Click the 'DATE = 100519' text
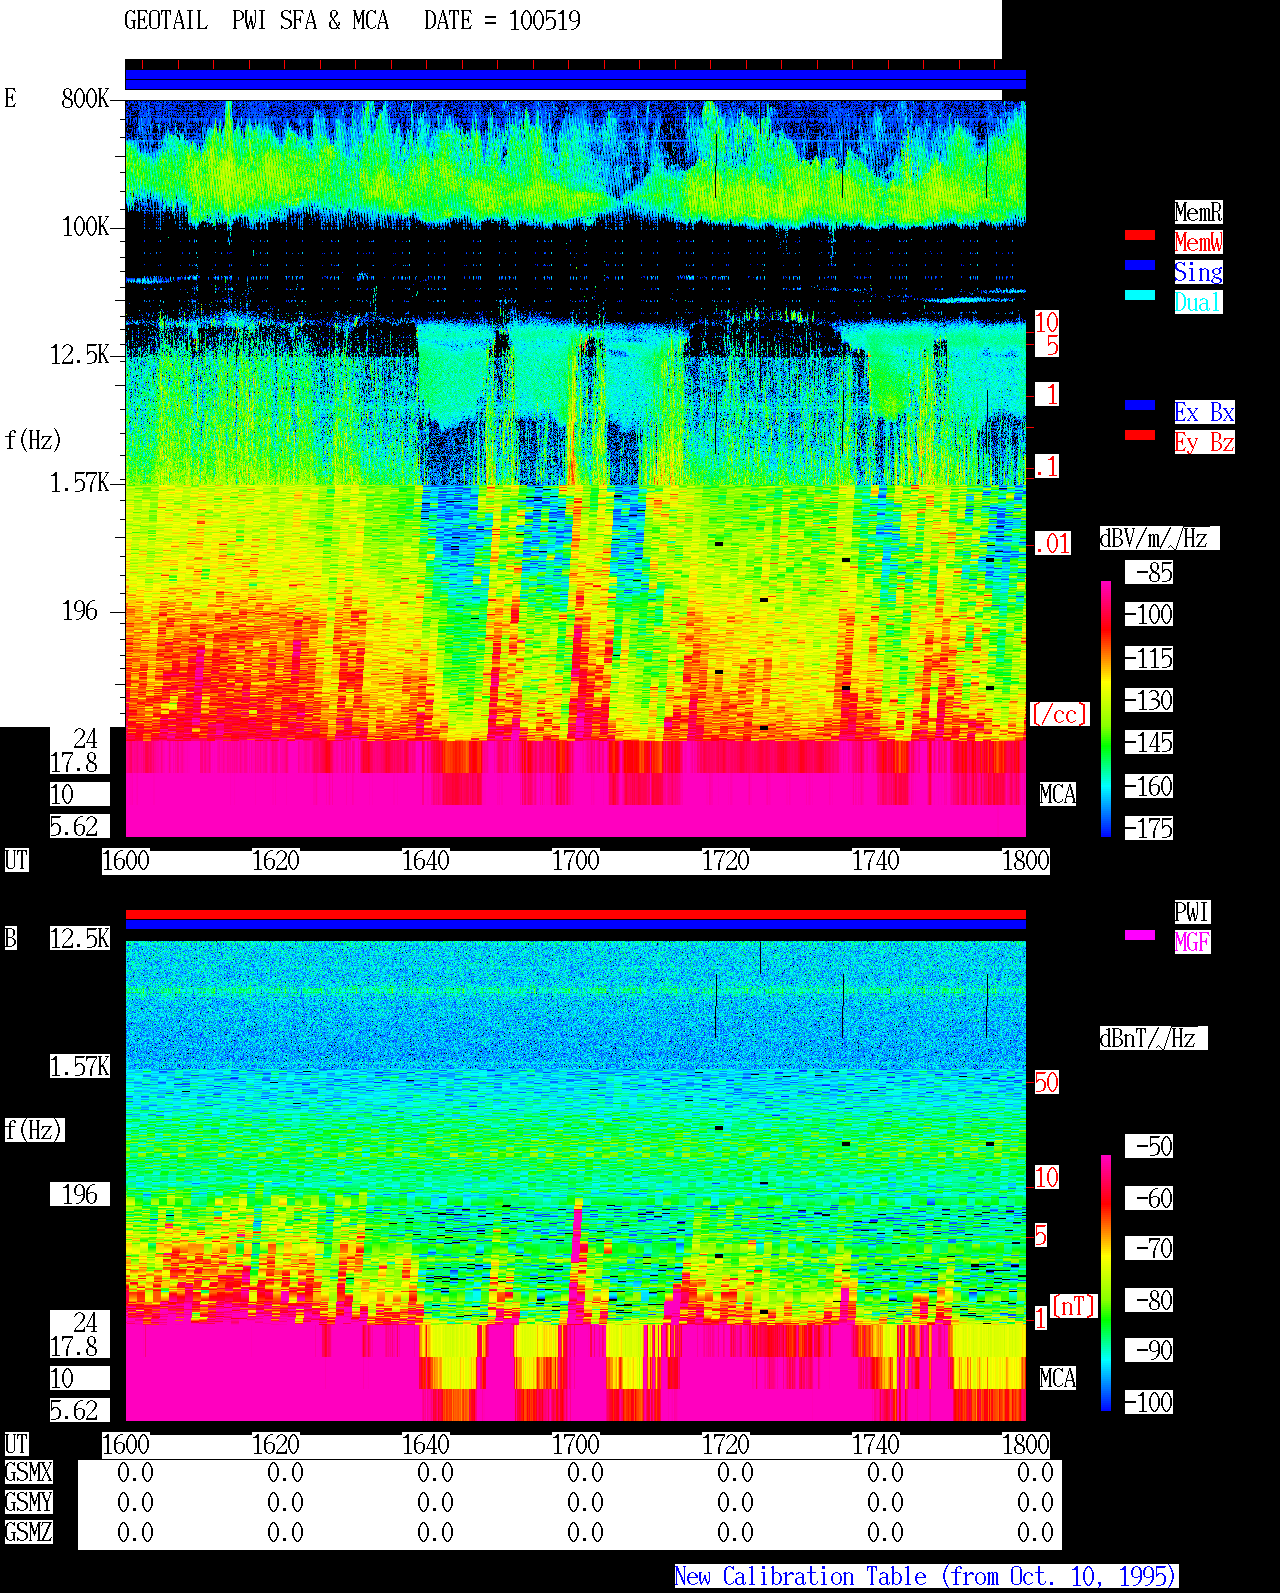 click(502, 20)
